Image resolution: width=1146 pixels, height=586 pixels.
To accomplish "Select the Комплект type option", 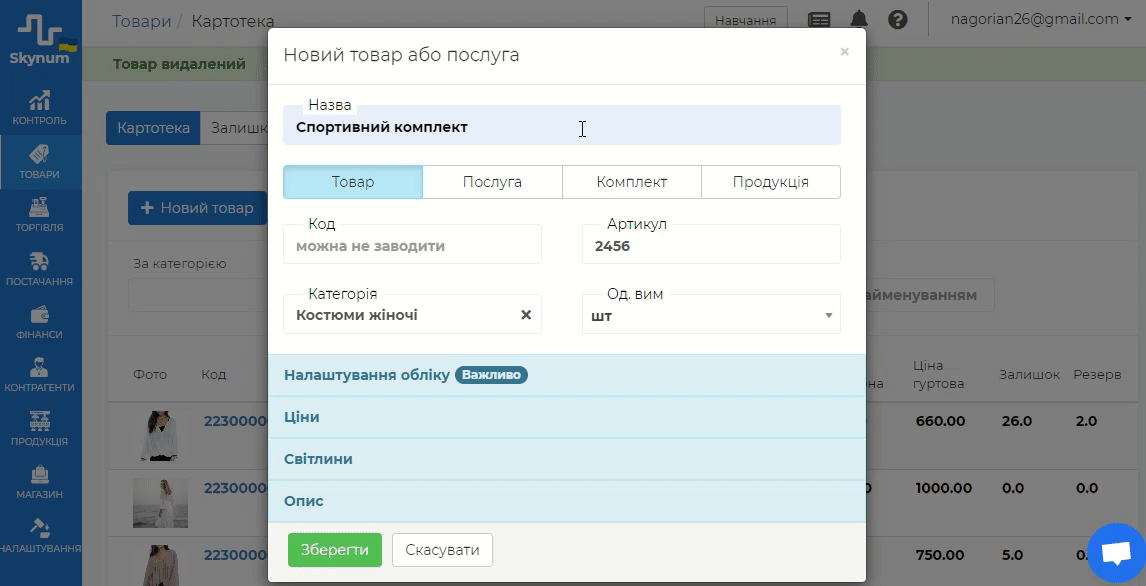I will (x=632, y=182).
